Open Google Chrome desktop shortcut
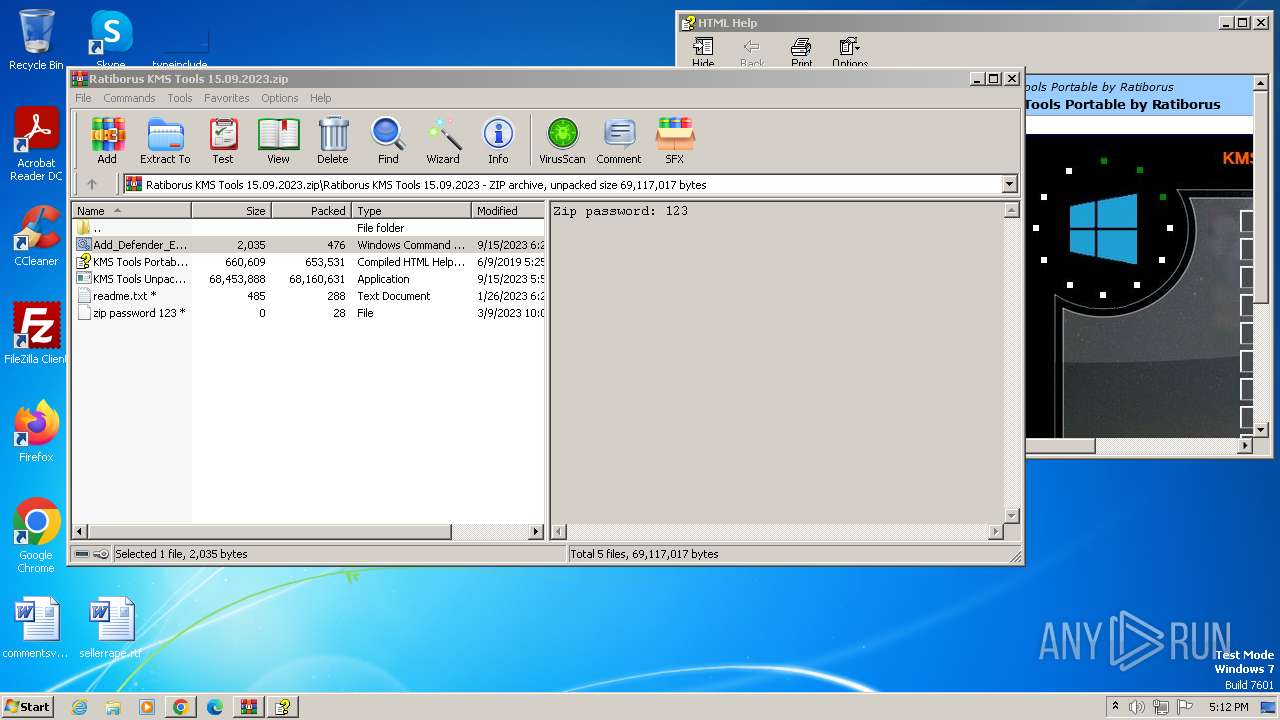 point(36,536)
